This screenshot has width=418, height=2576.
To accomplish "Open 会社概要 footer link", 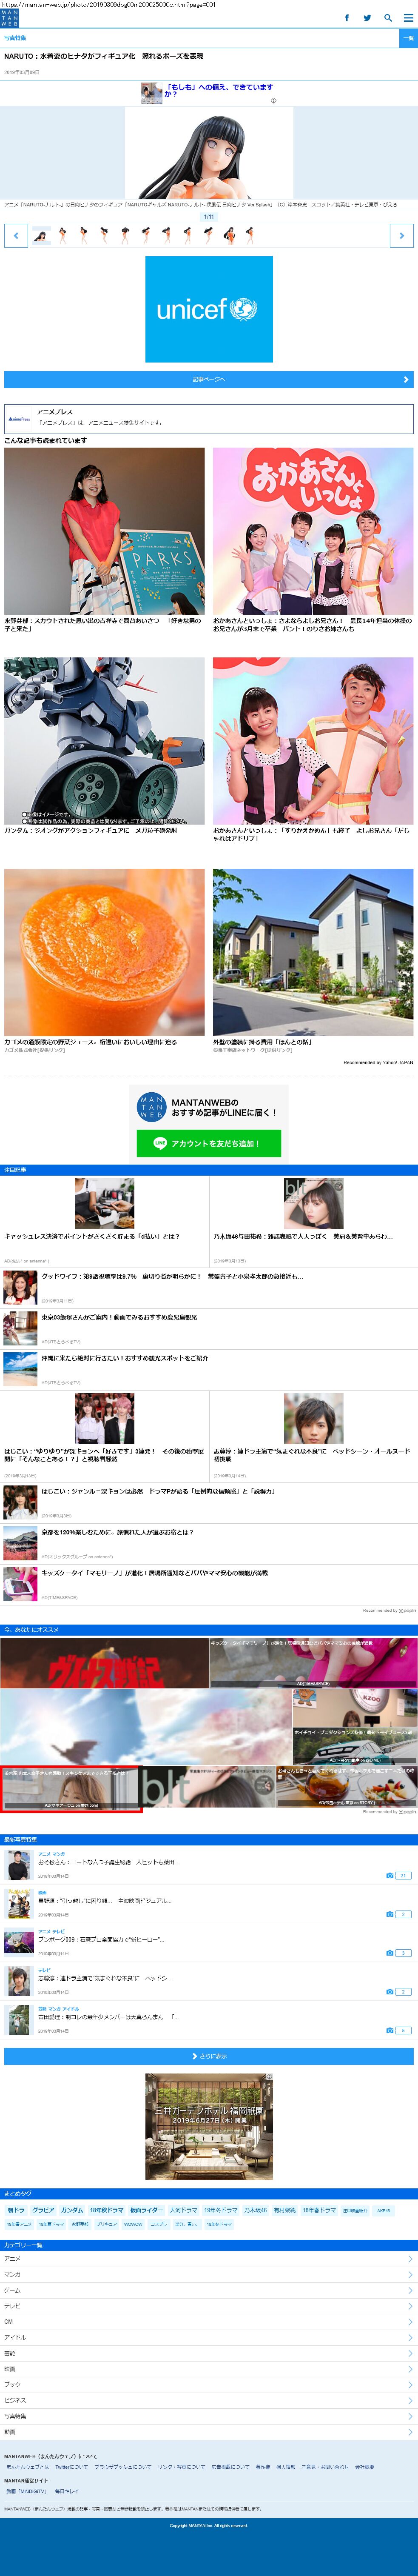I will pos(365,2467).
